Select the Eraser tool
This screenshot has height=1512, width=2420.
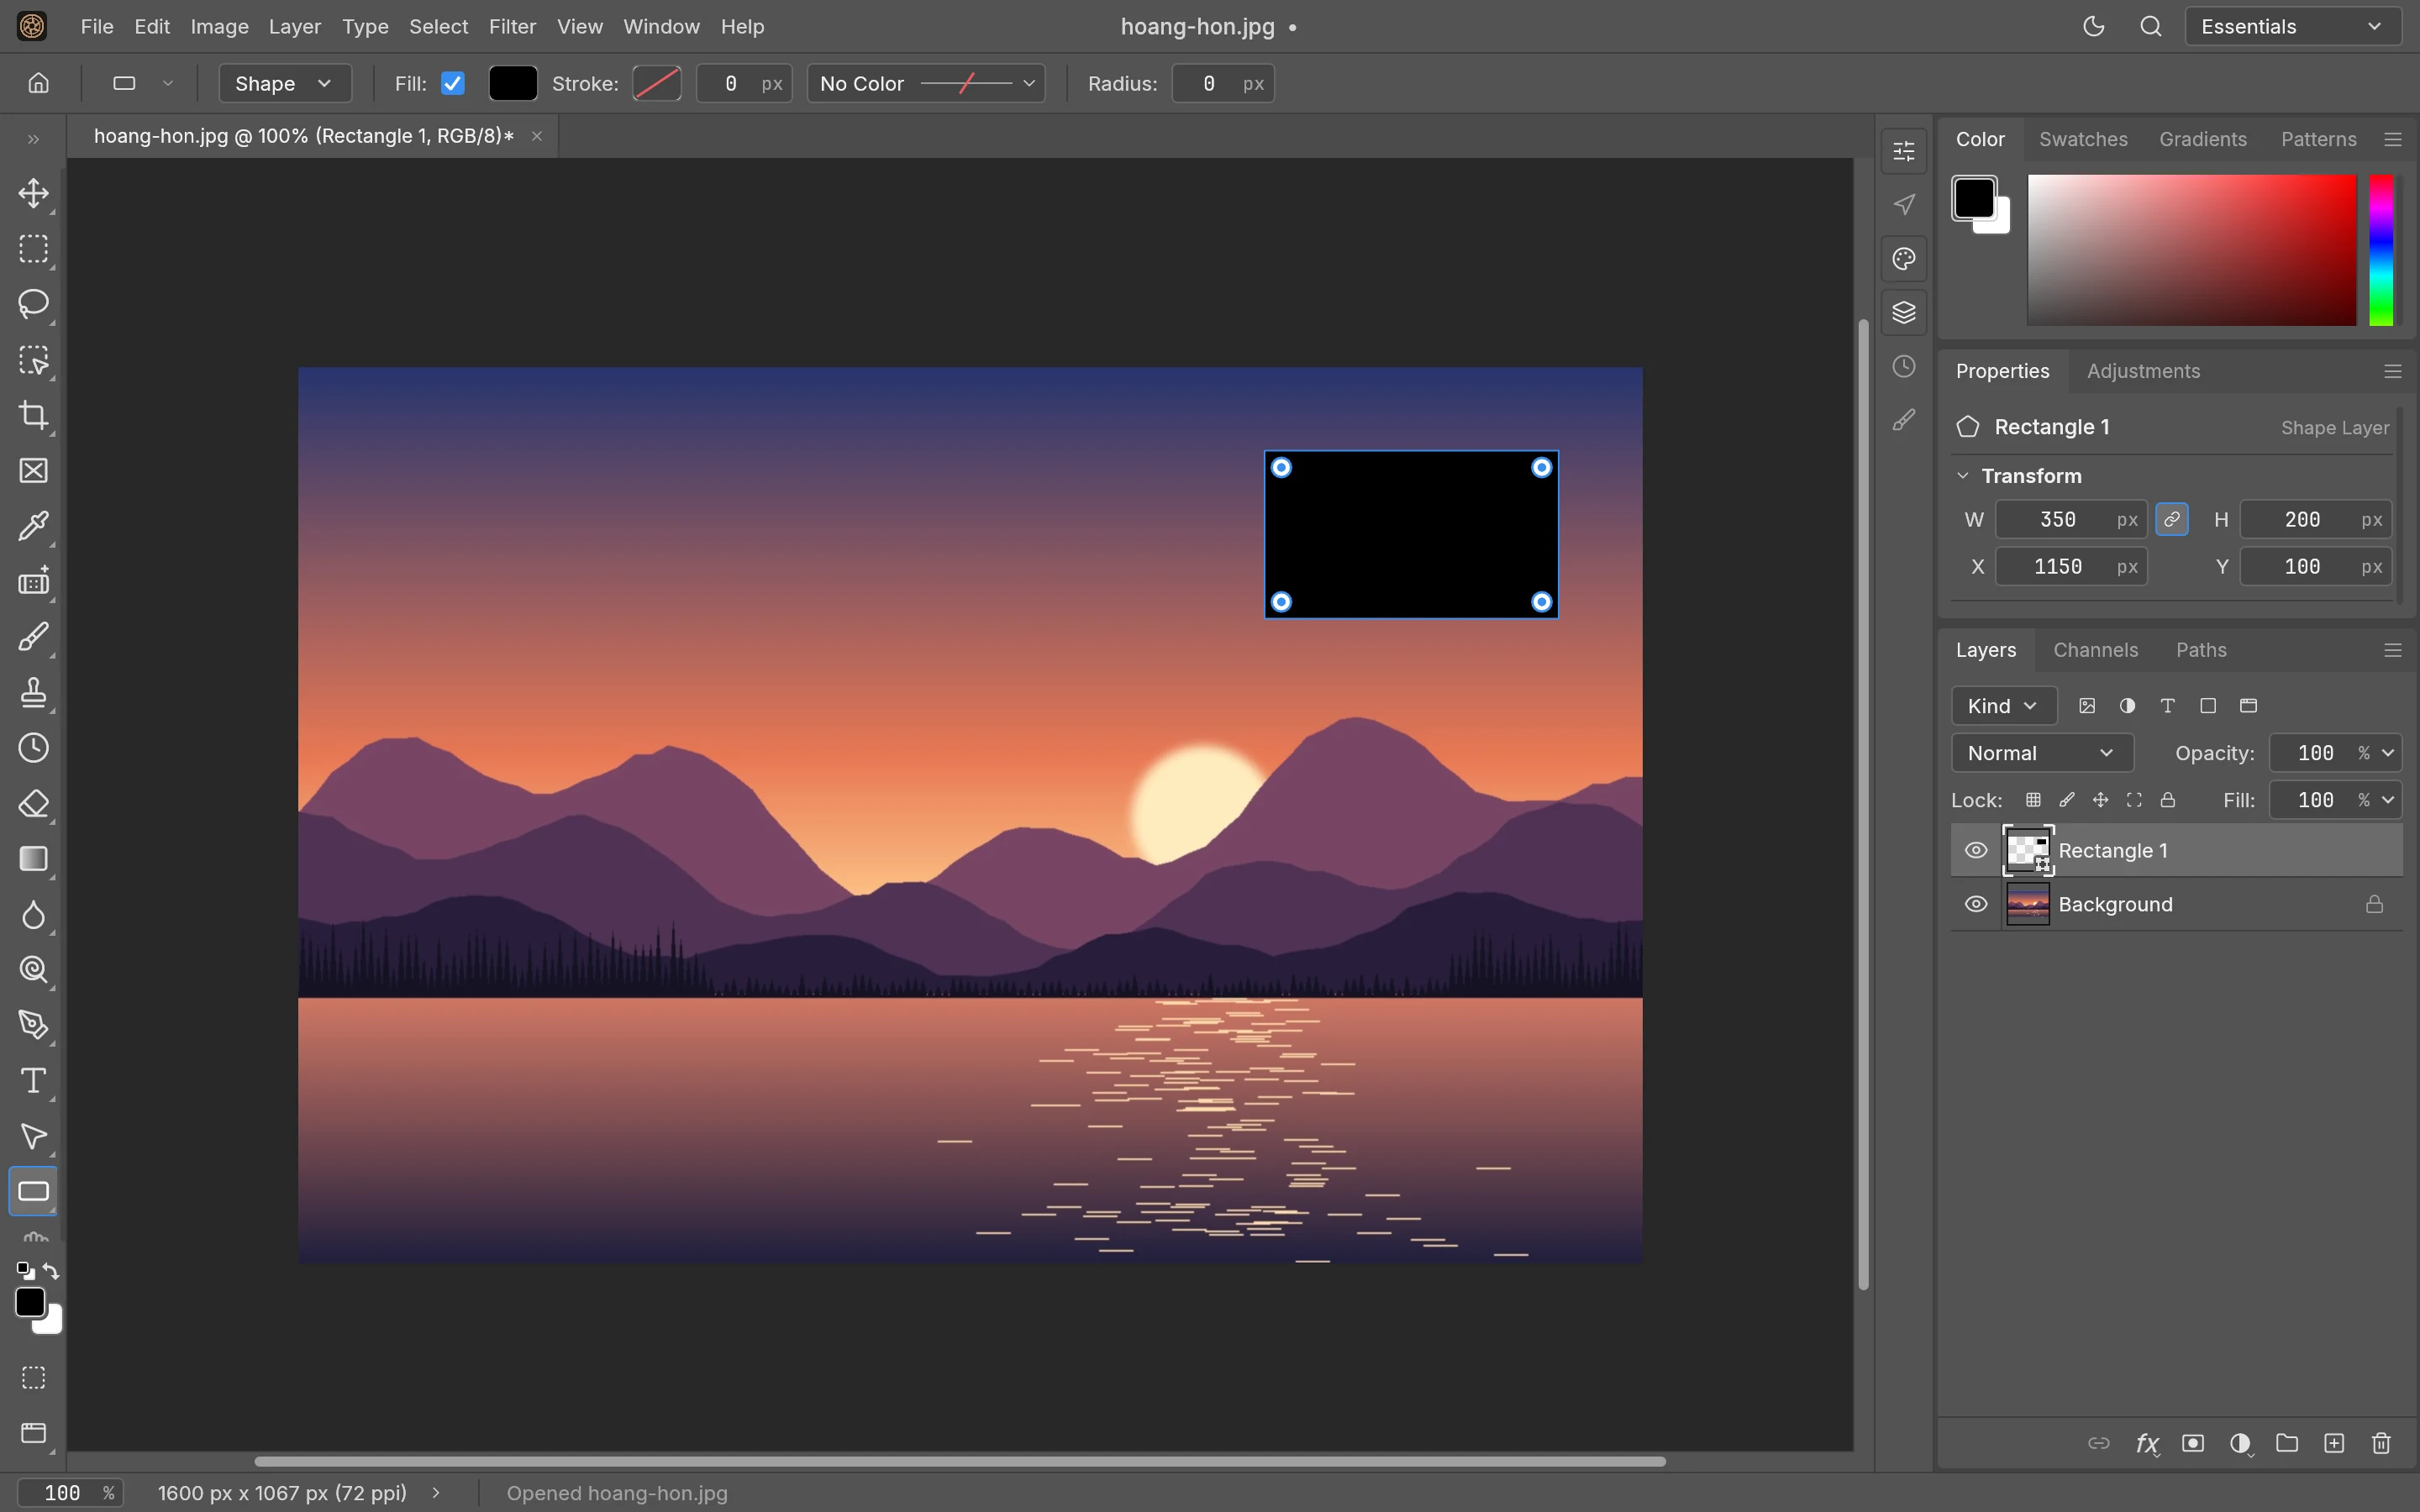[34, 804]
